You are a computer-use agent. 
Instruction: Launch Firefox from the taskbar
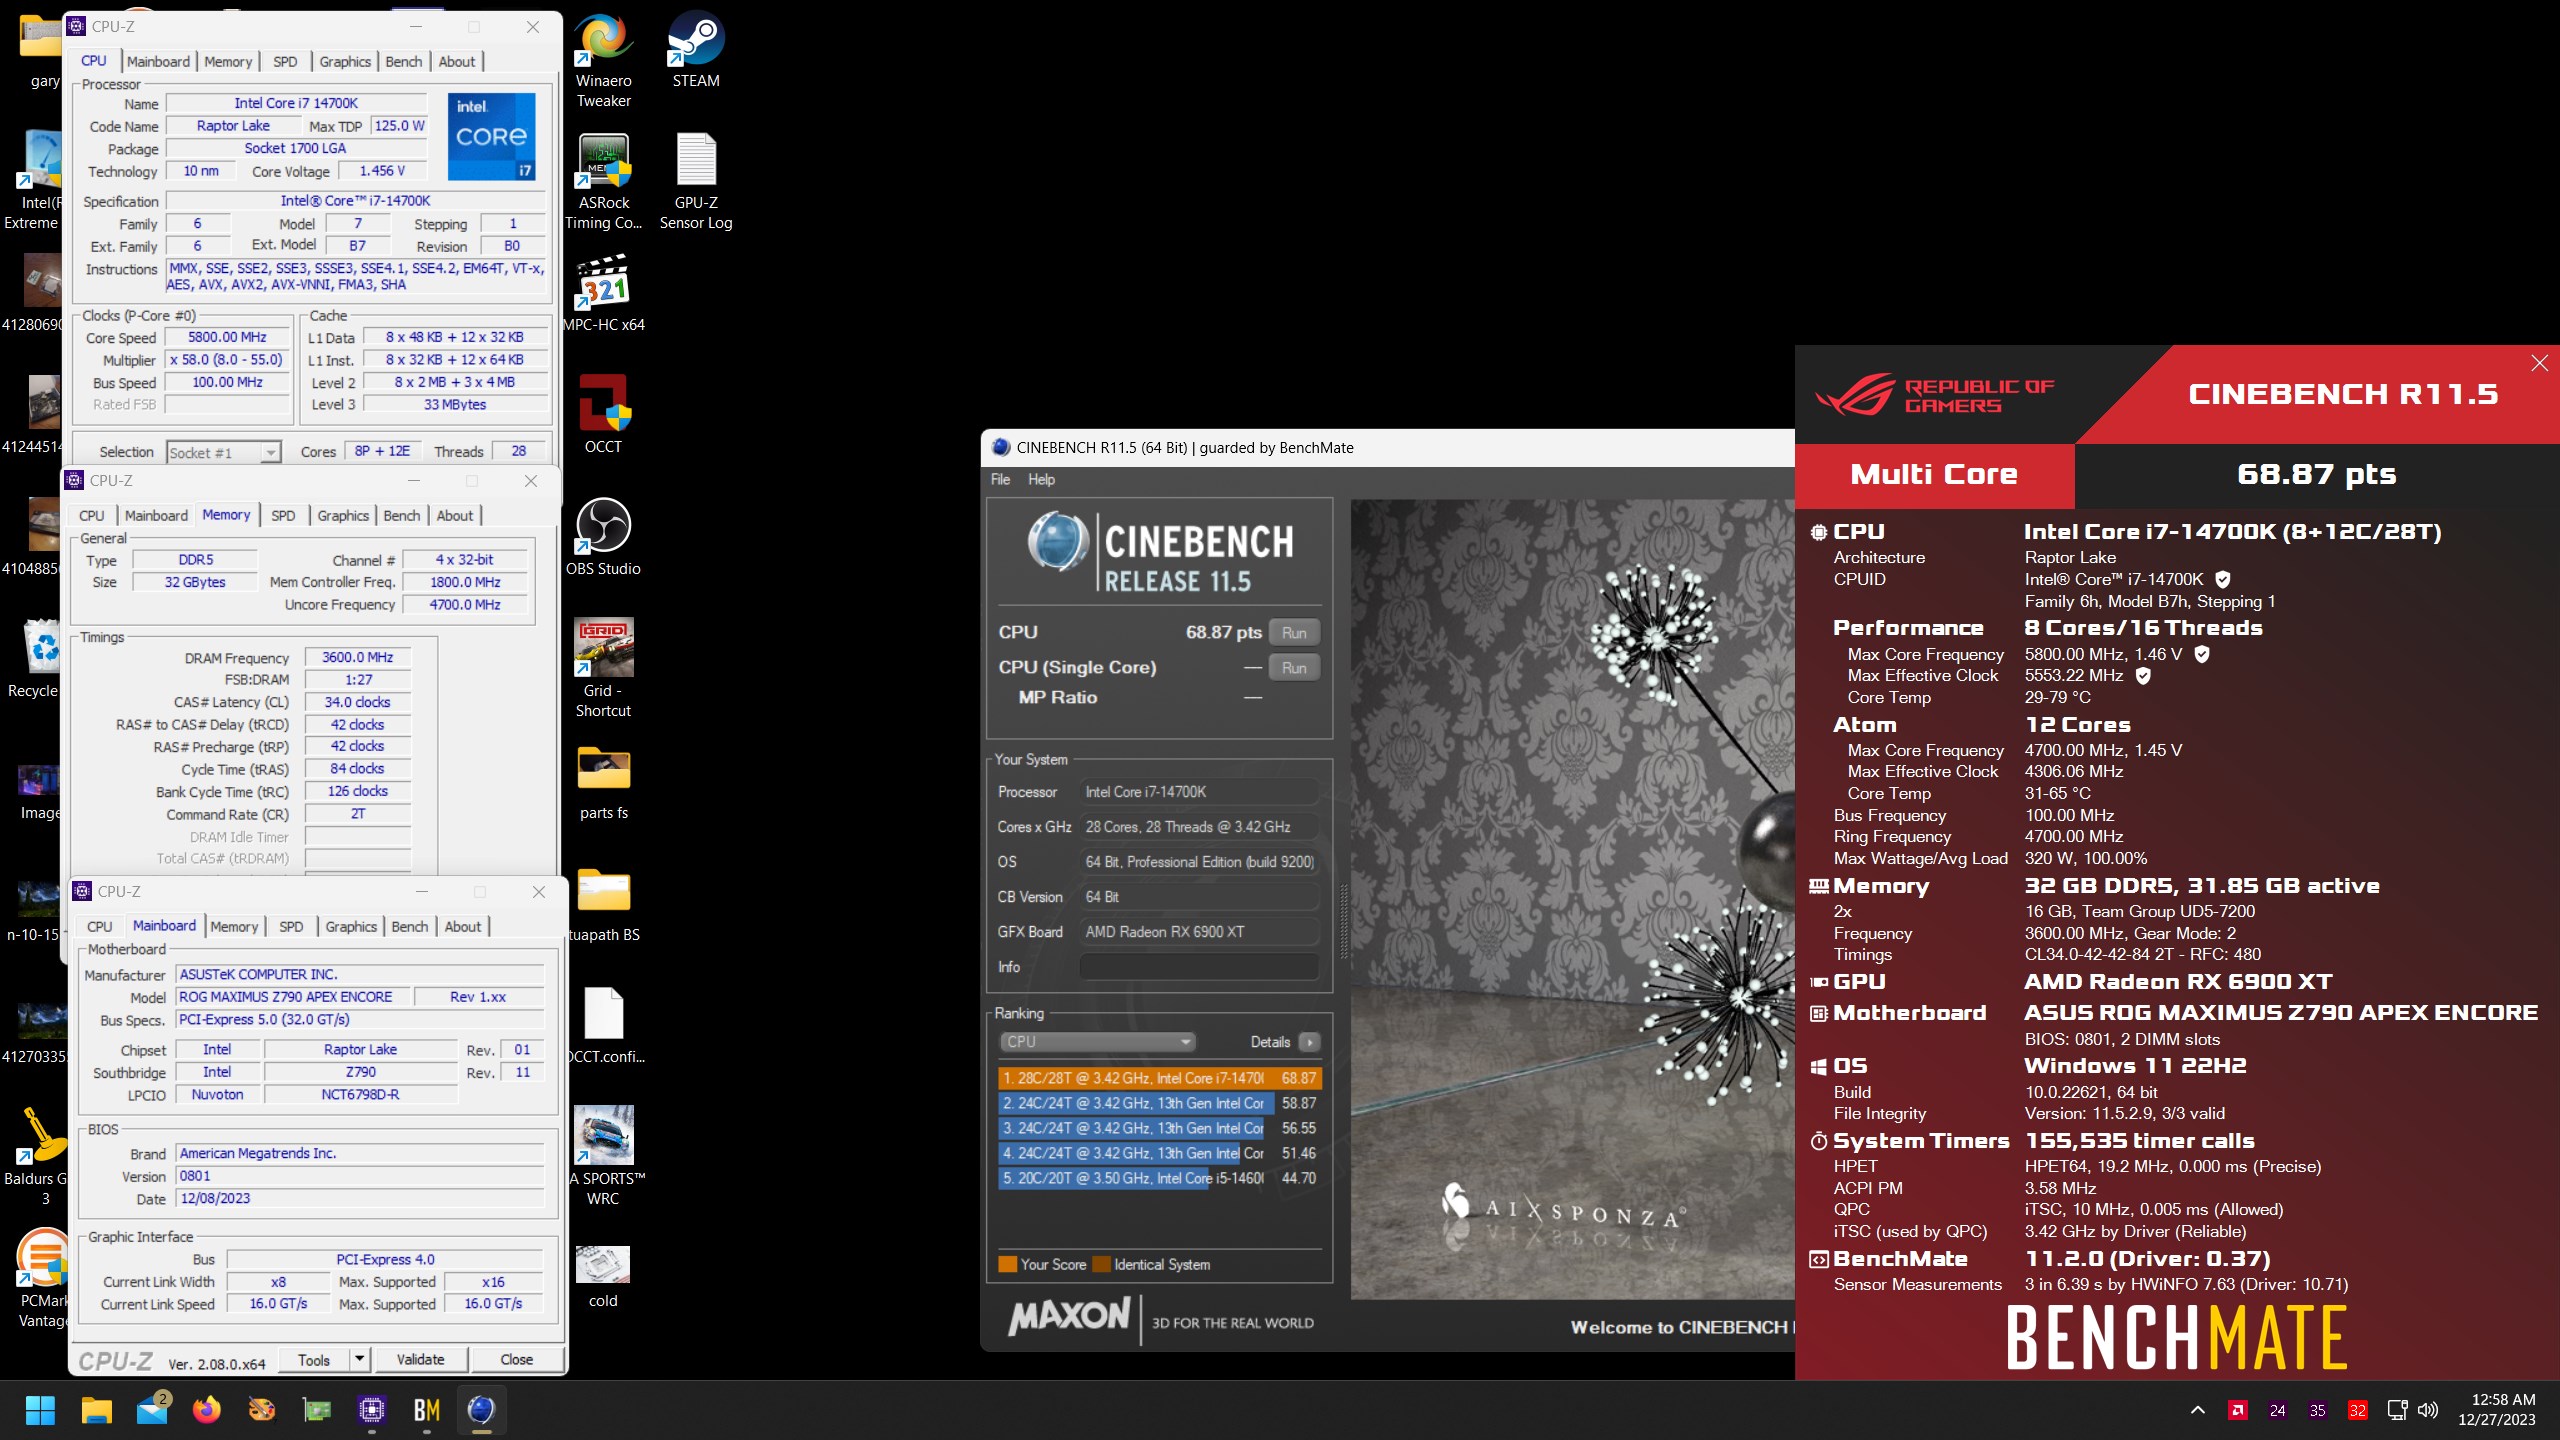click(x=207, y=1410)
